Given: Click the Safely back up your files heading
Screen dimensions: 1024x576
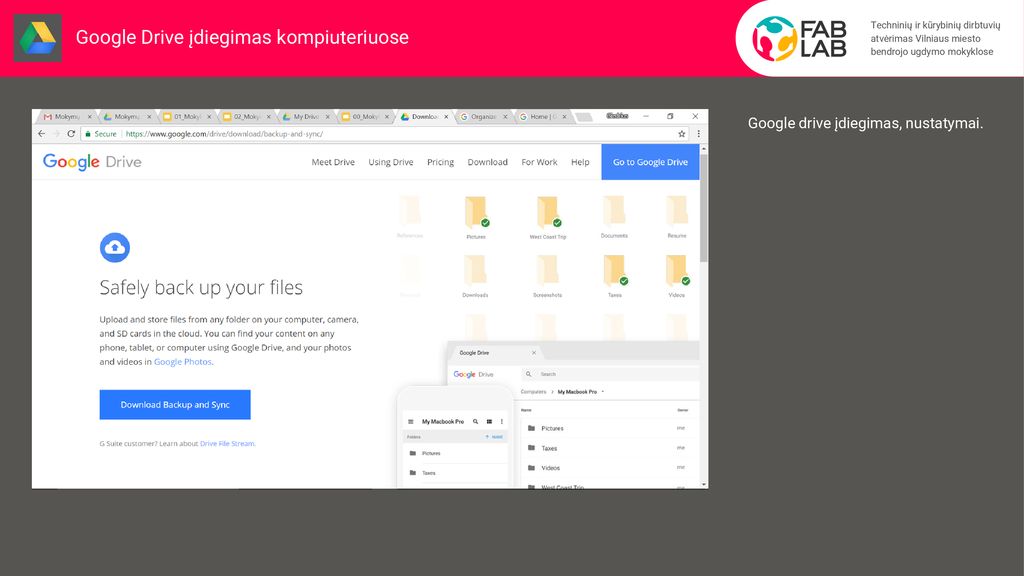Looking at the screenshot, I should click(201, 287).
